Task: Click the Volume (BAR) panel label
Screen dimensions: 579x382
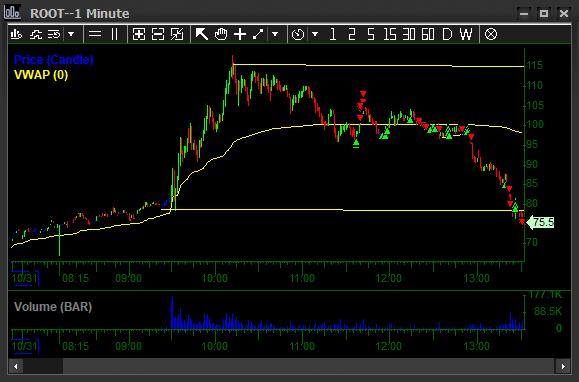Action: point(53,307)
